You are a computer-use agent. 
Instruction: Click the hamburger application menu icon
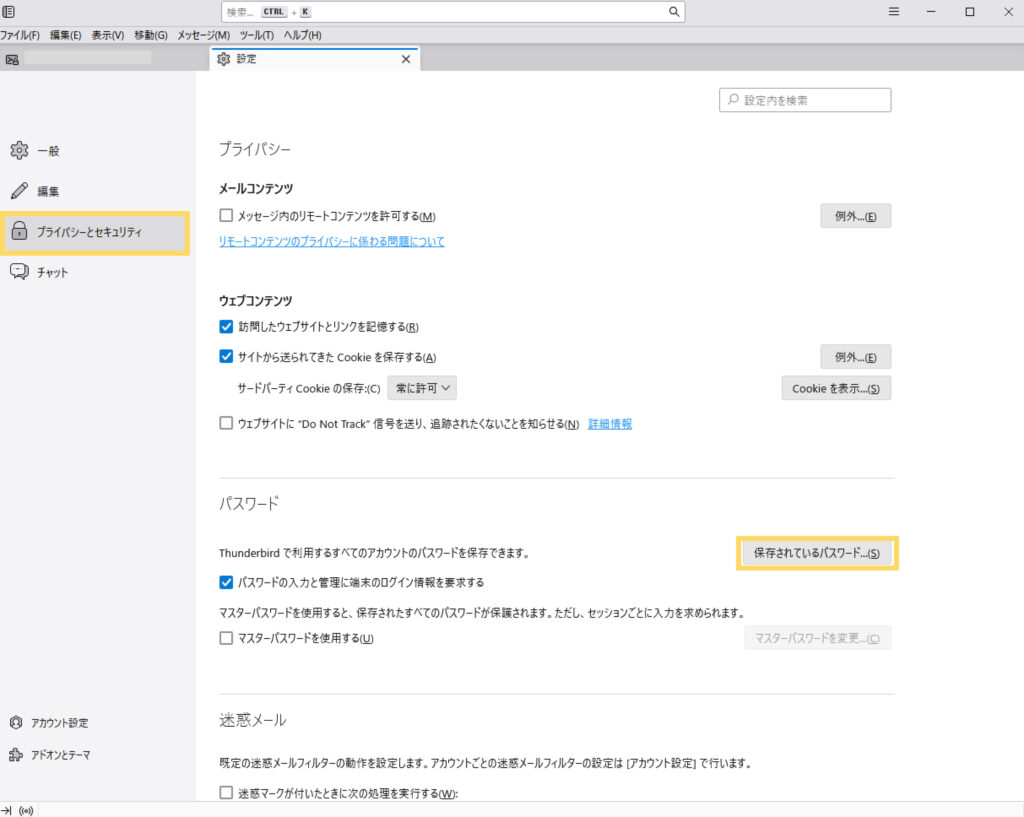point(894,12)
